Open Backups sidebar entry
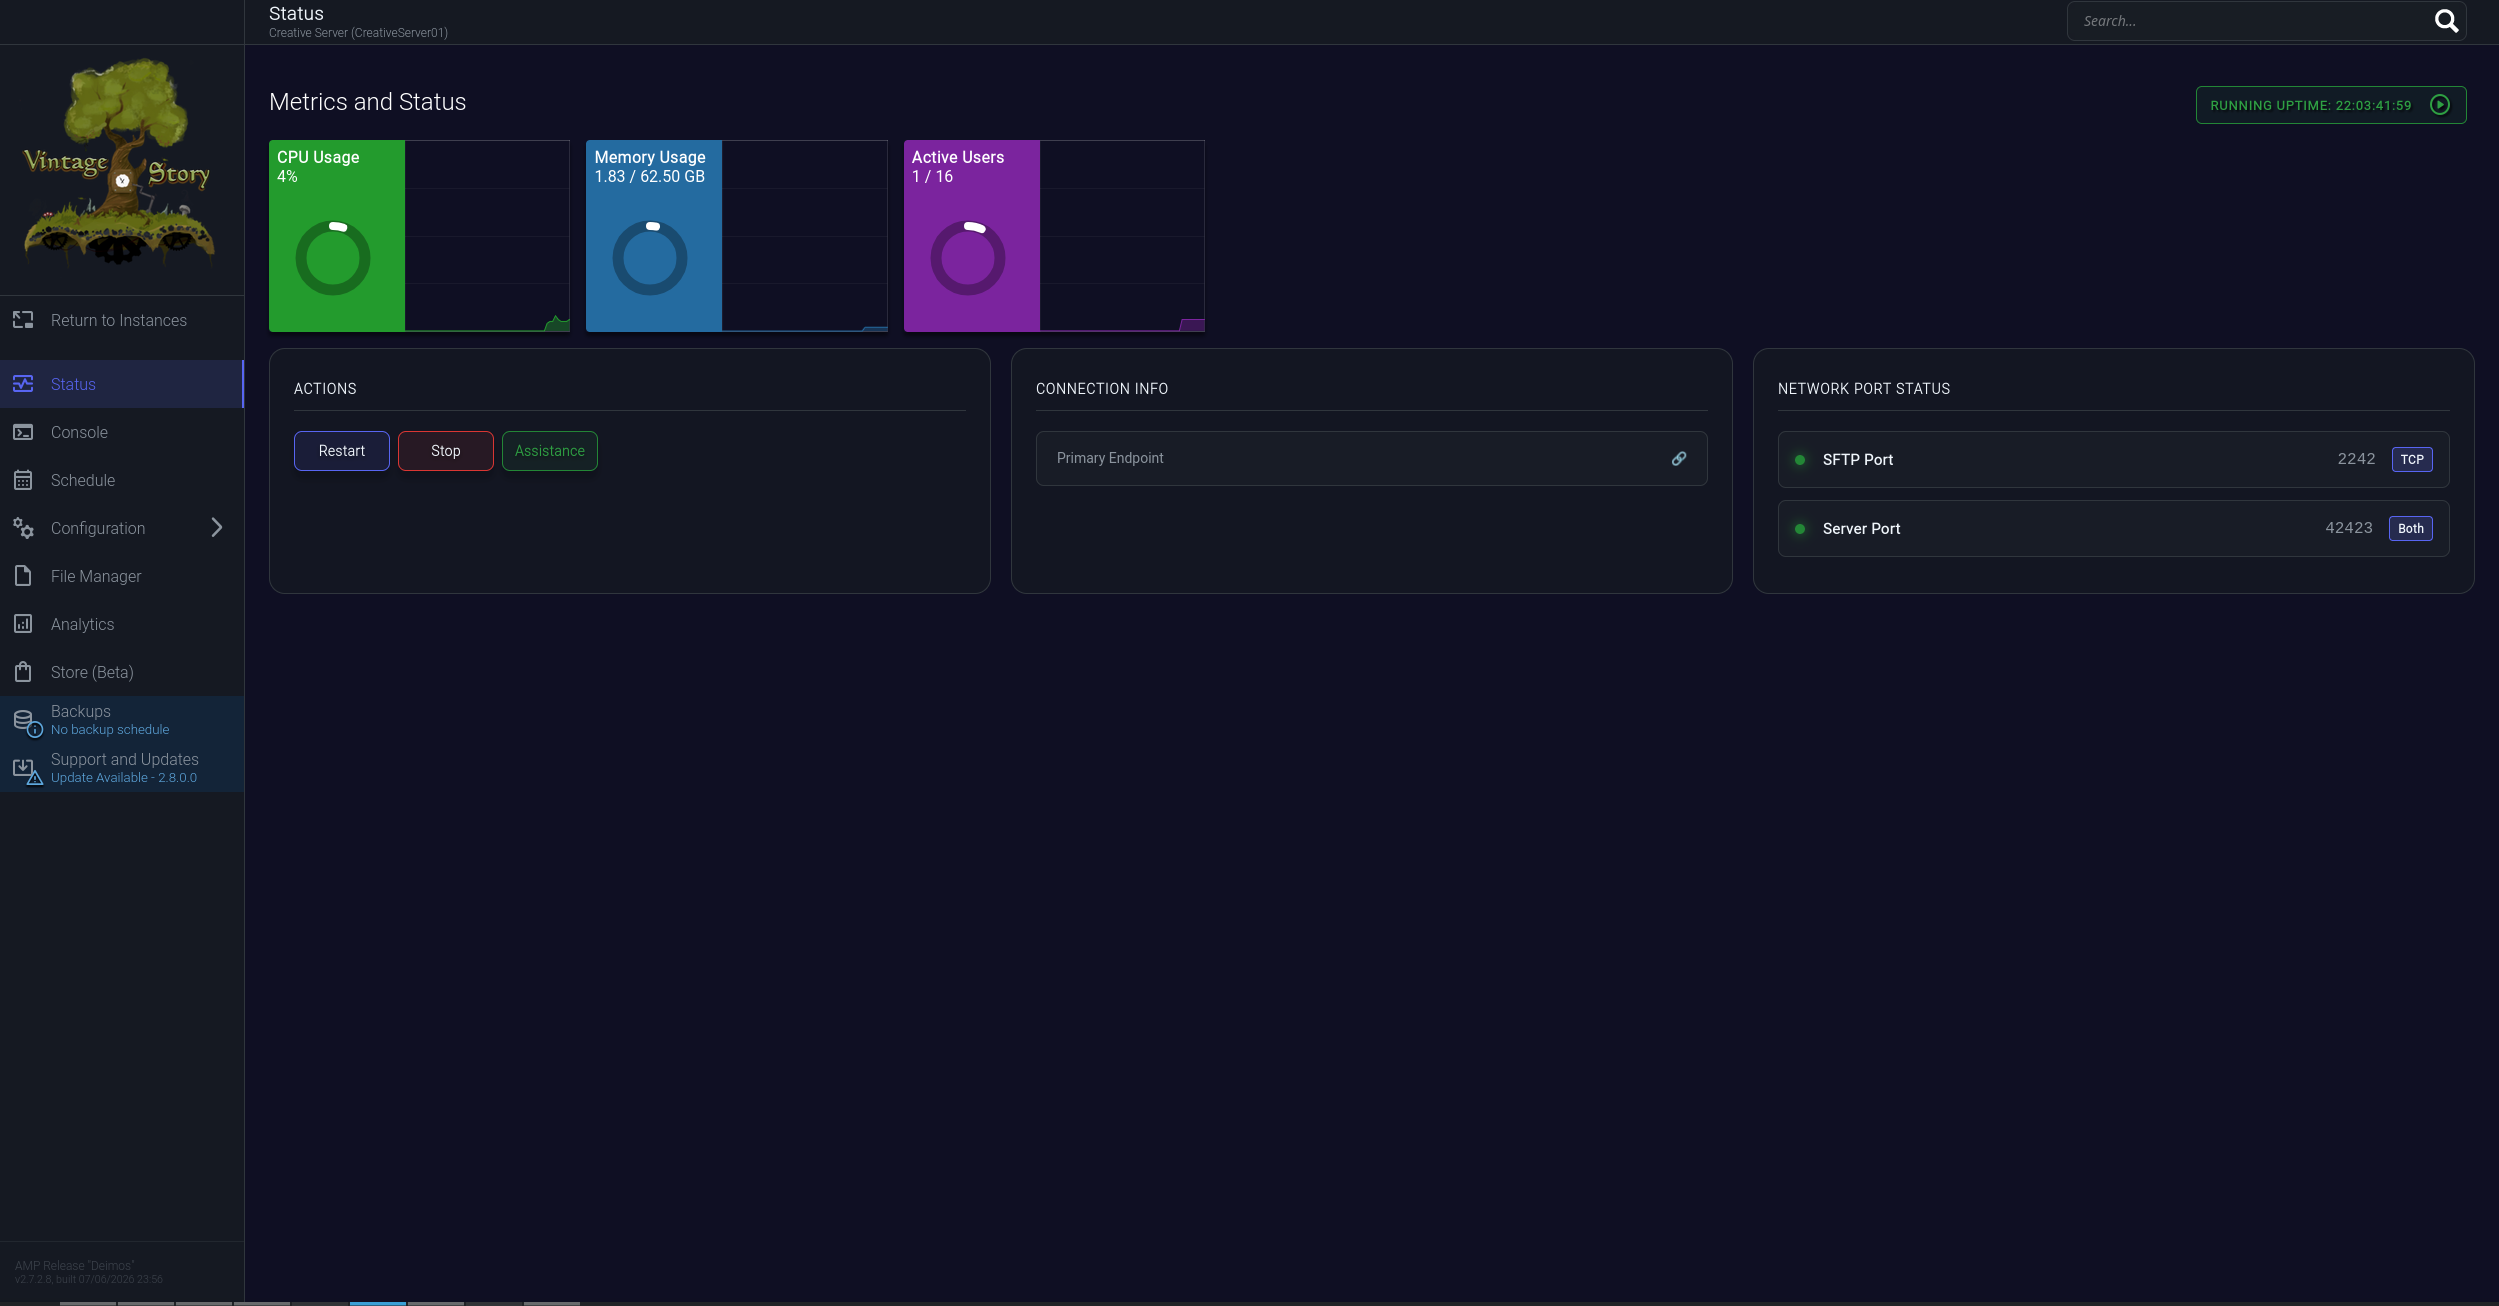The height and width of the screenshot is (1306, 2499). (x=122, y=720)
